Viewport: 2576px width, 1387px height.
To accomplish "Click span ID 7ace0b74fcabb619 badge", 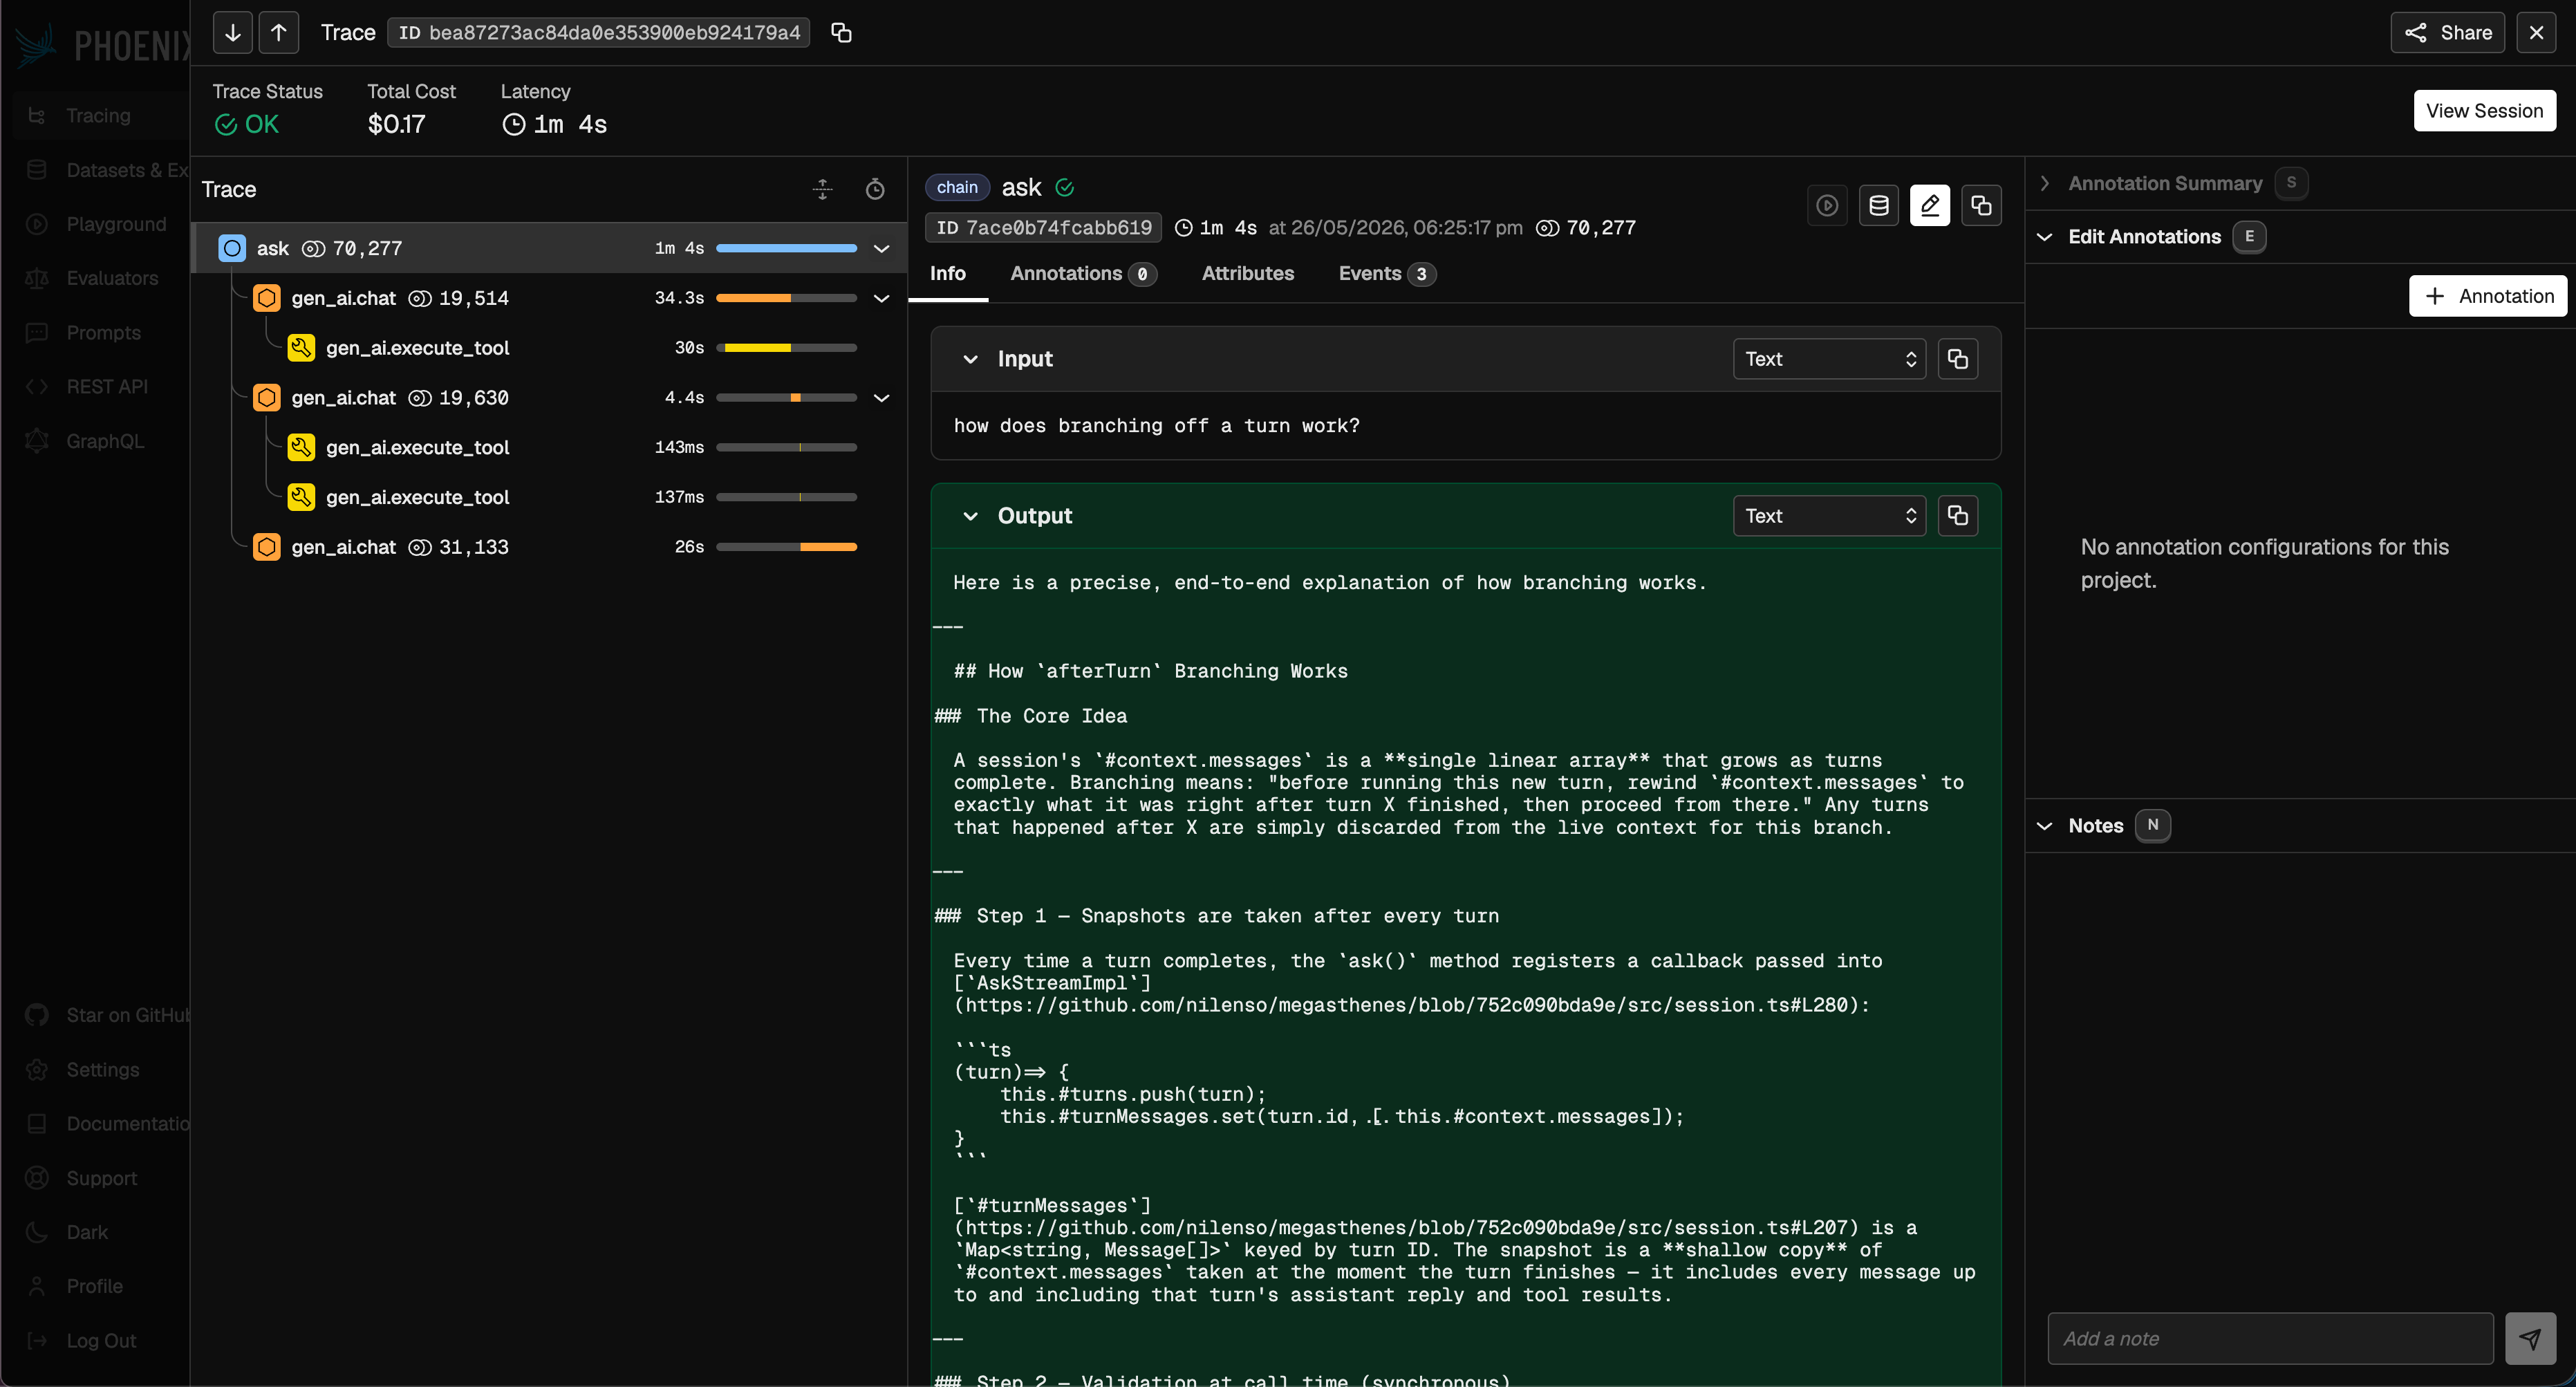I will pyautogui.click(x=1043, y=228).
